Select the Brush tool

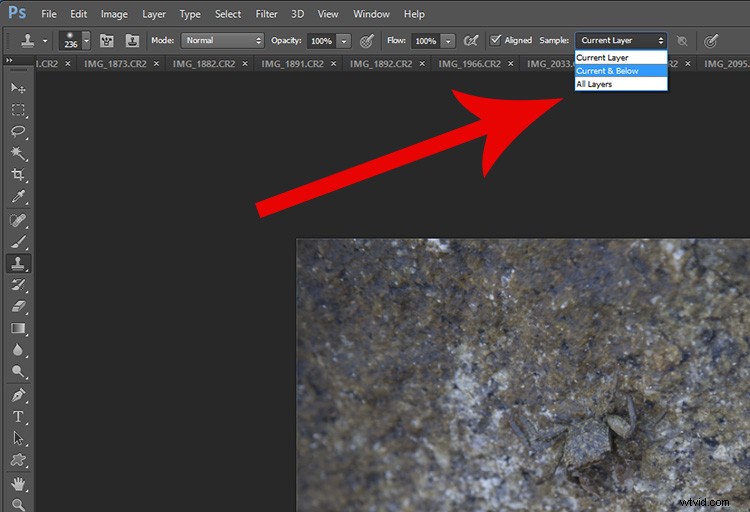[x=18, y=242]
